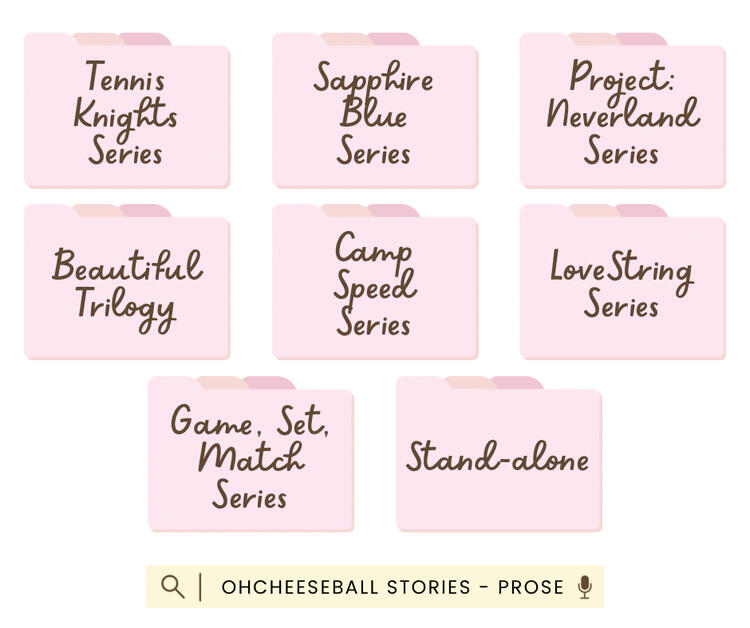The width and height of the screenshot is (750, 628).
Task: Open the Tennis Knights Series folder
Action: pyautogui.click(x=127, y=116)
